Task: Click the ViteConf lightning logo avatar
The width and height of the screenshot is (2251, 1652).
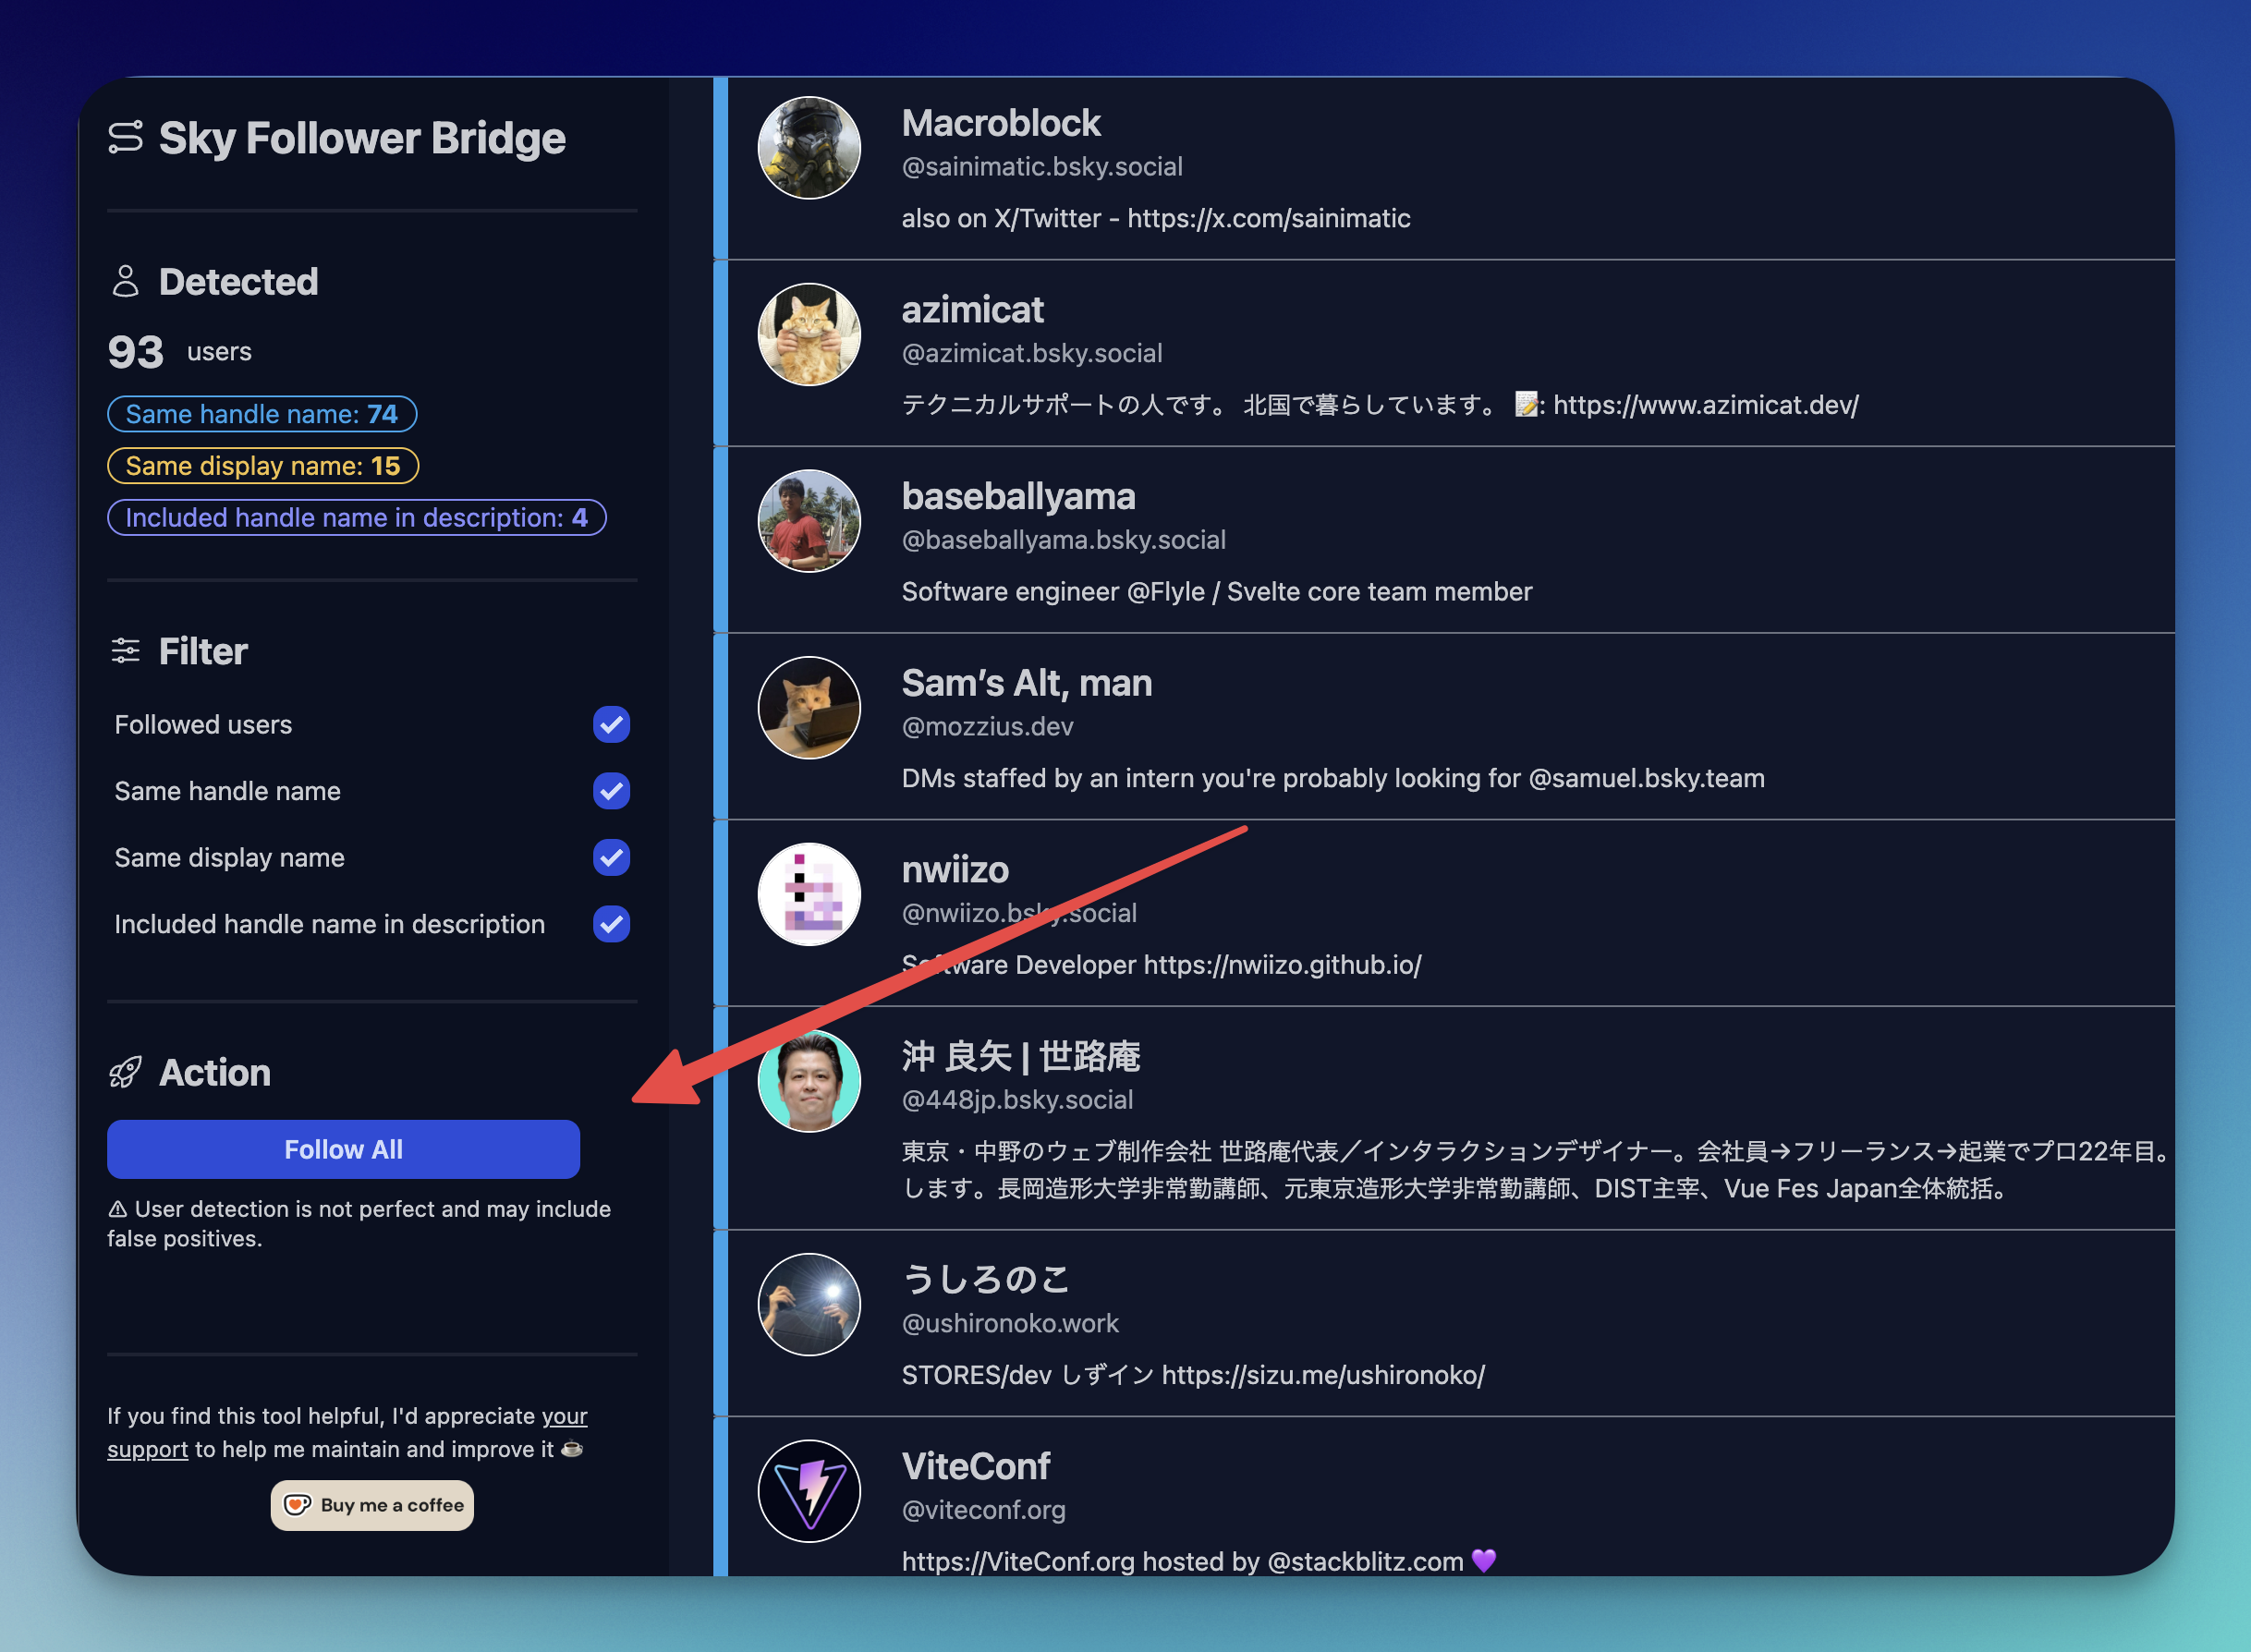Action: pos(809,1491)
